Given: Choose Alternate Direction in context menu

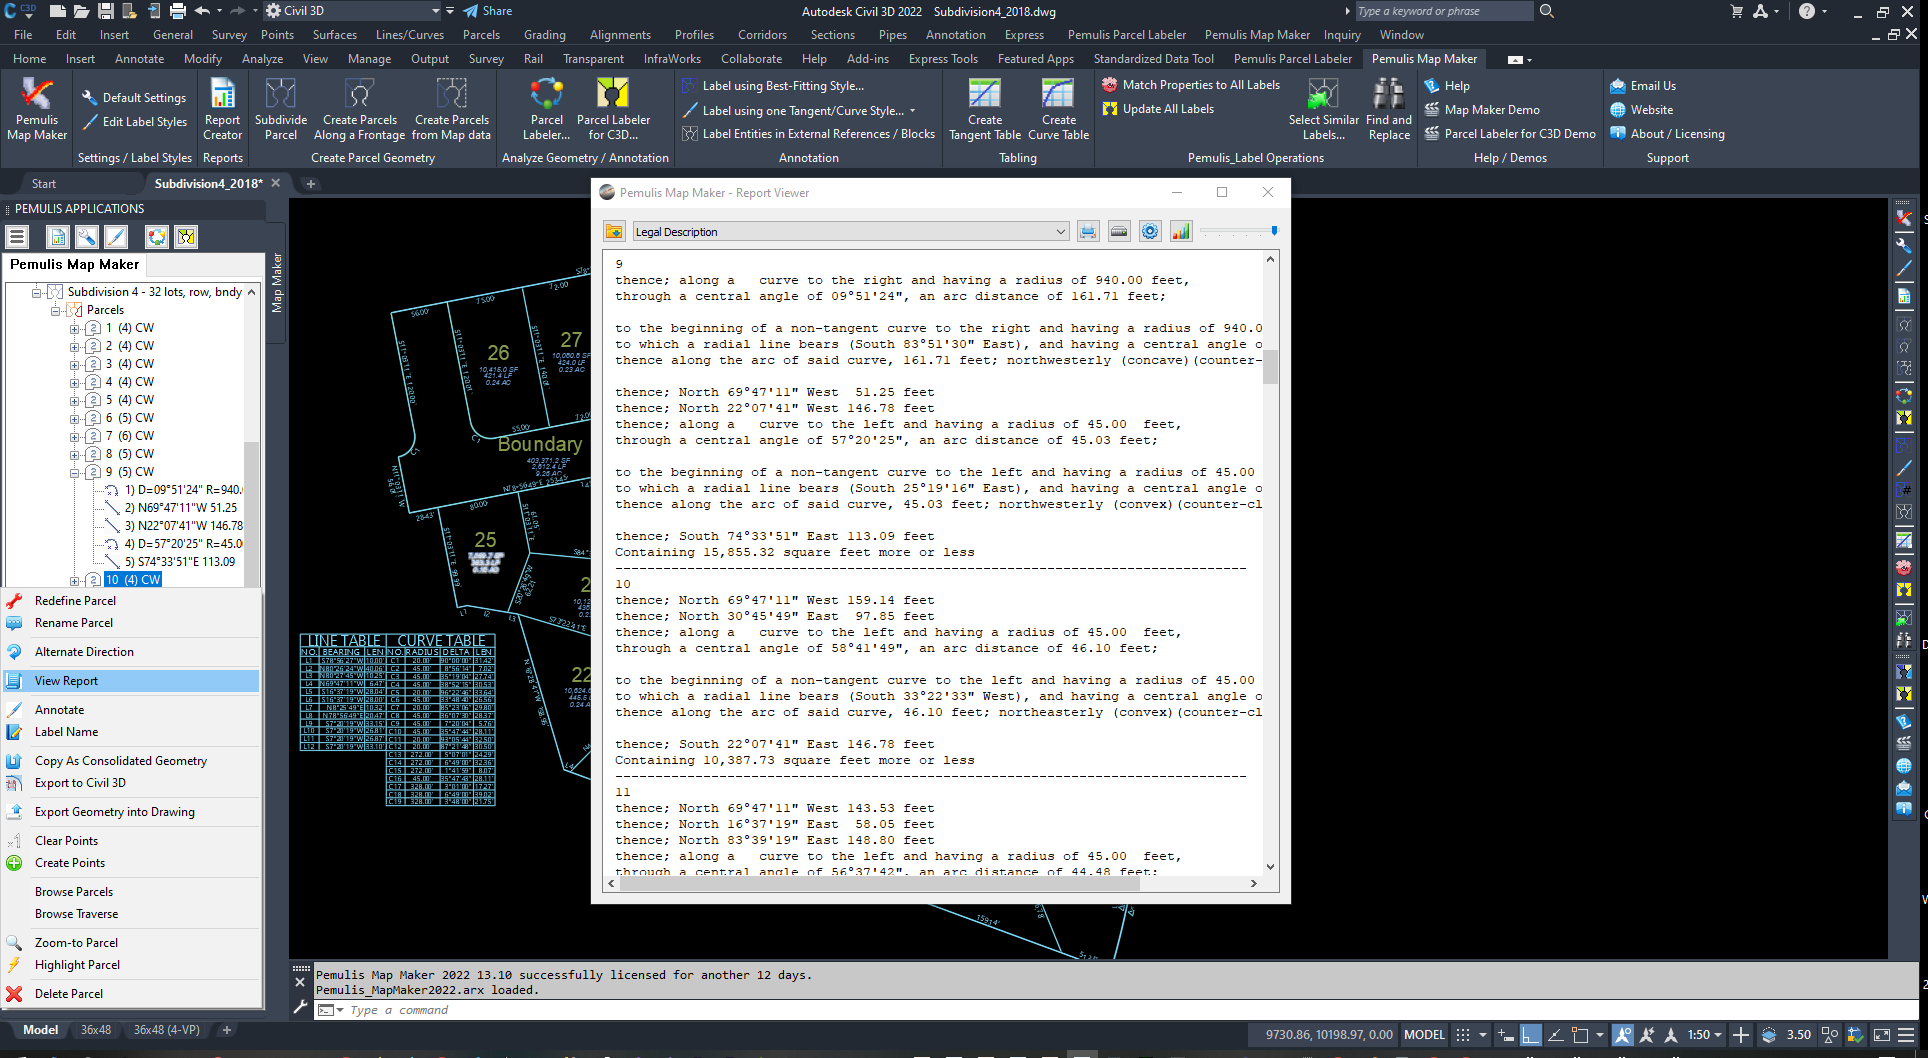Looking at the screenshot, I should [x=132, y=652].
